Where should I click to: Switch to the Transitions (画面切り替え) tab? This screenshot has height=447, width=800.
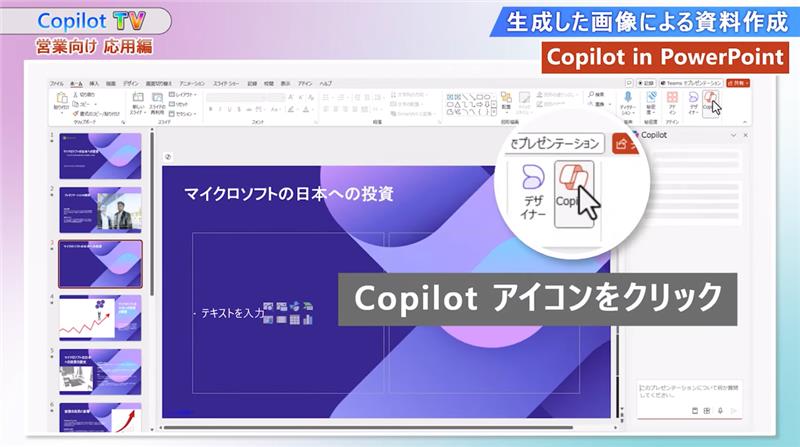click(159, 83)
